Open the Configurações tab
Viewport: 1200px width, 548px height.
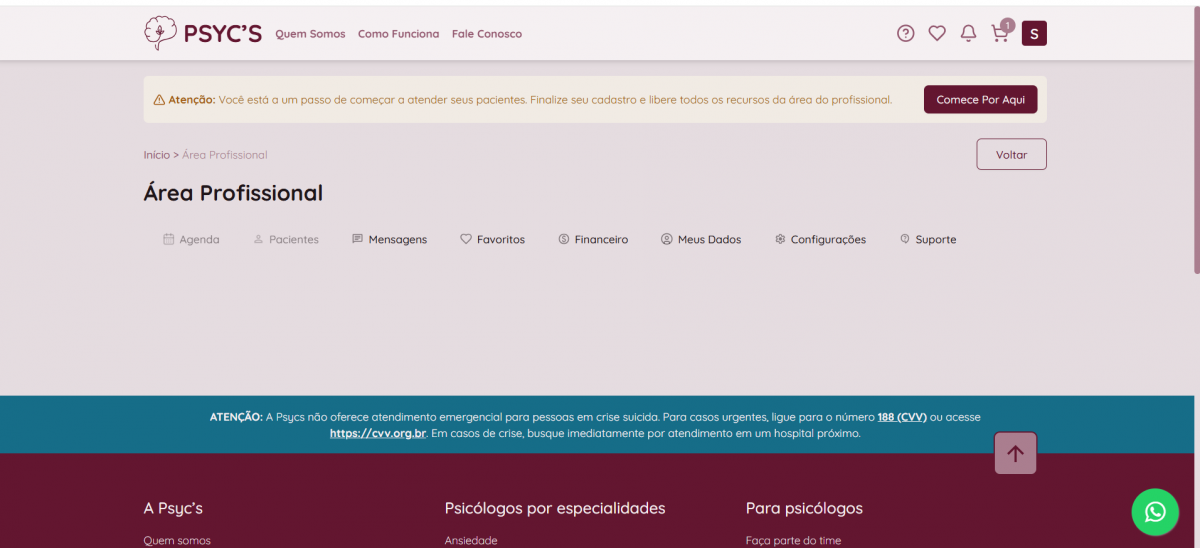pyautogui.click(x=820, y=240)
